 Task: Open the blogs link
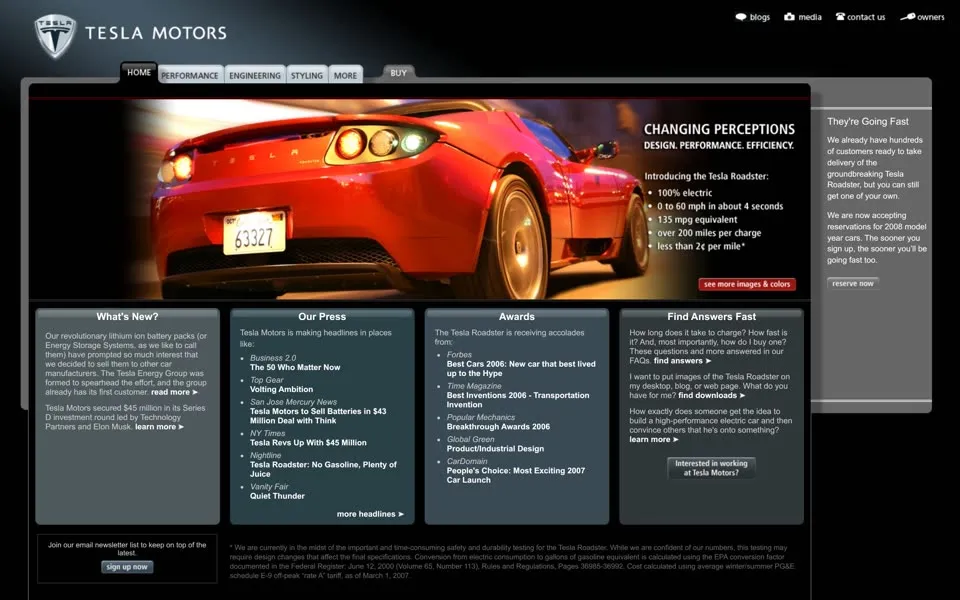coord(760,17)
